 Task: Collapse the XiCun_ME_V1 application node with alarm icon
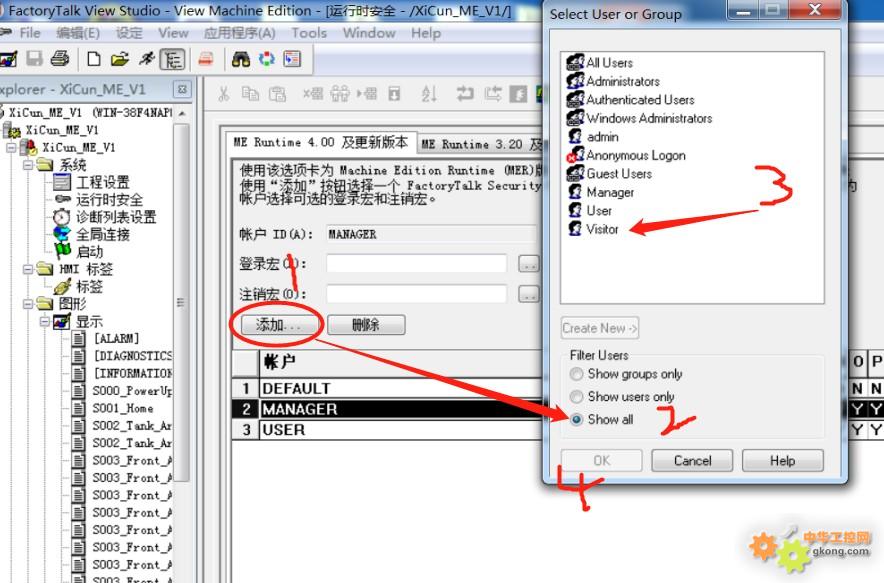11,147
